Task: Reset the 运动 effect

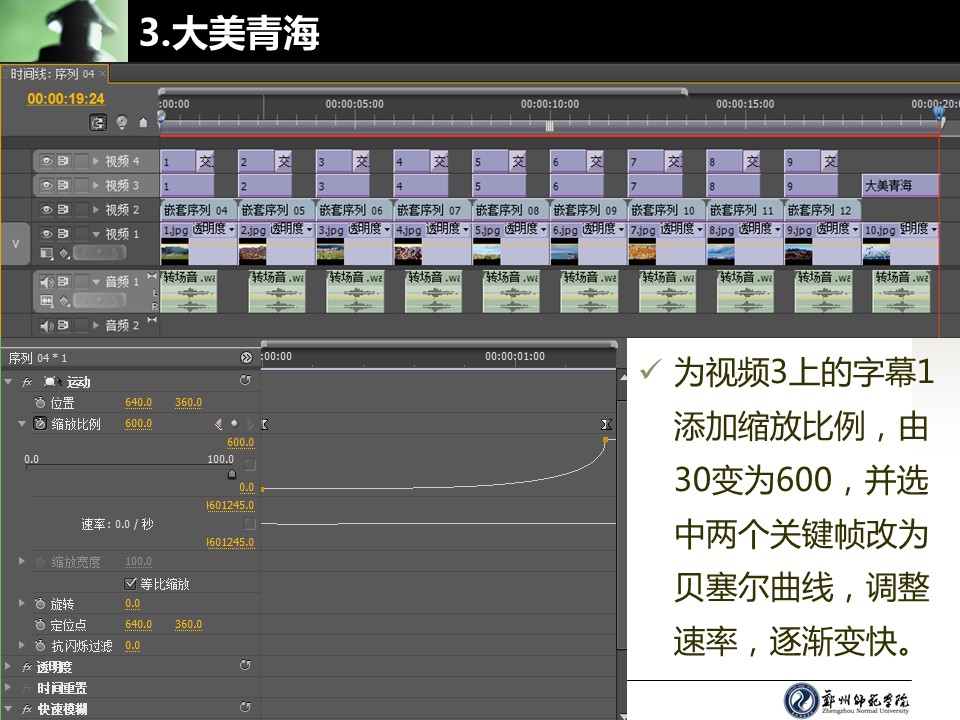Action: [x=246, y=380]
